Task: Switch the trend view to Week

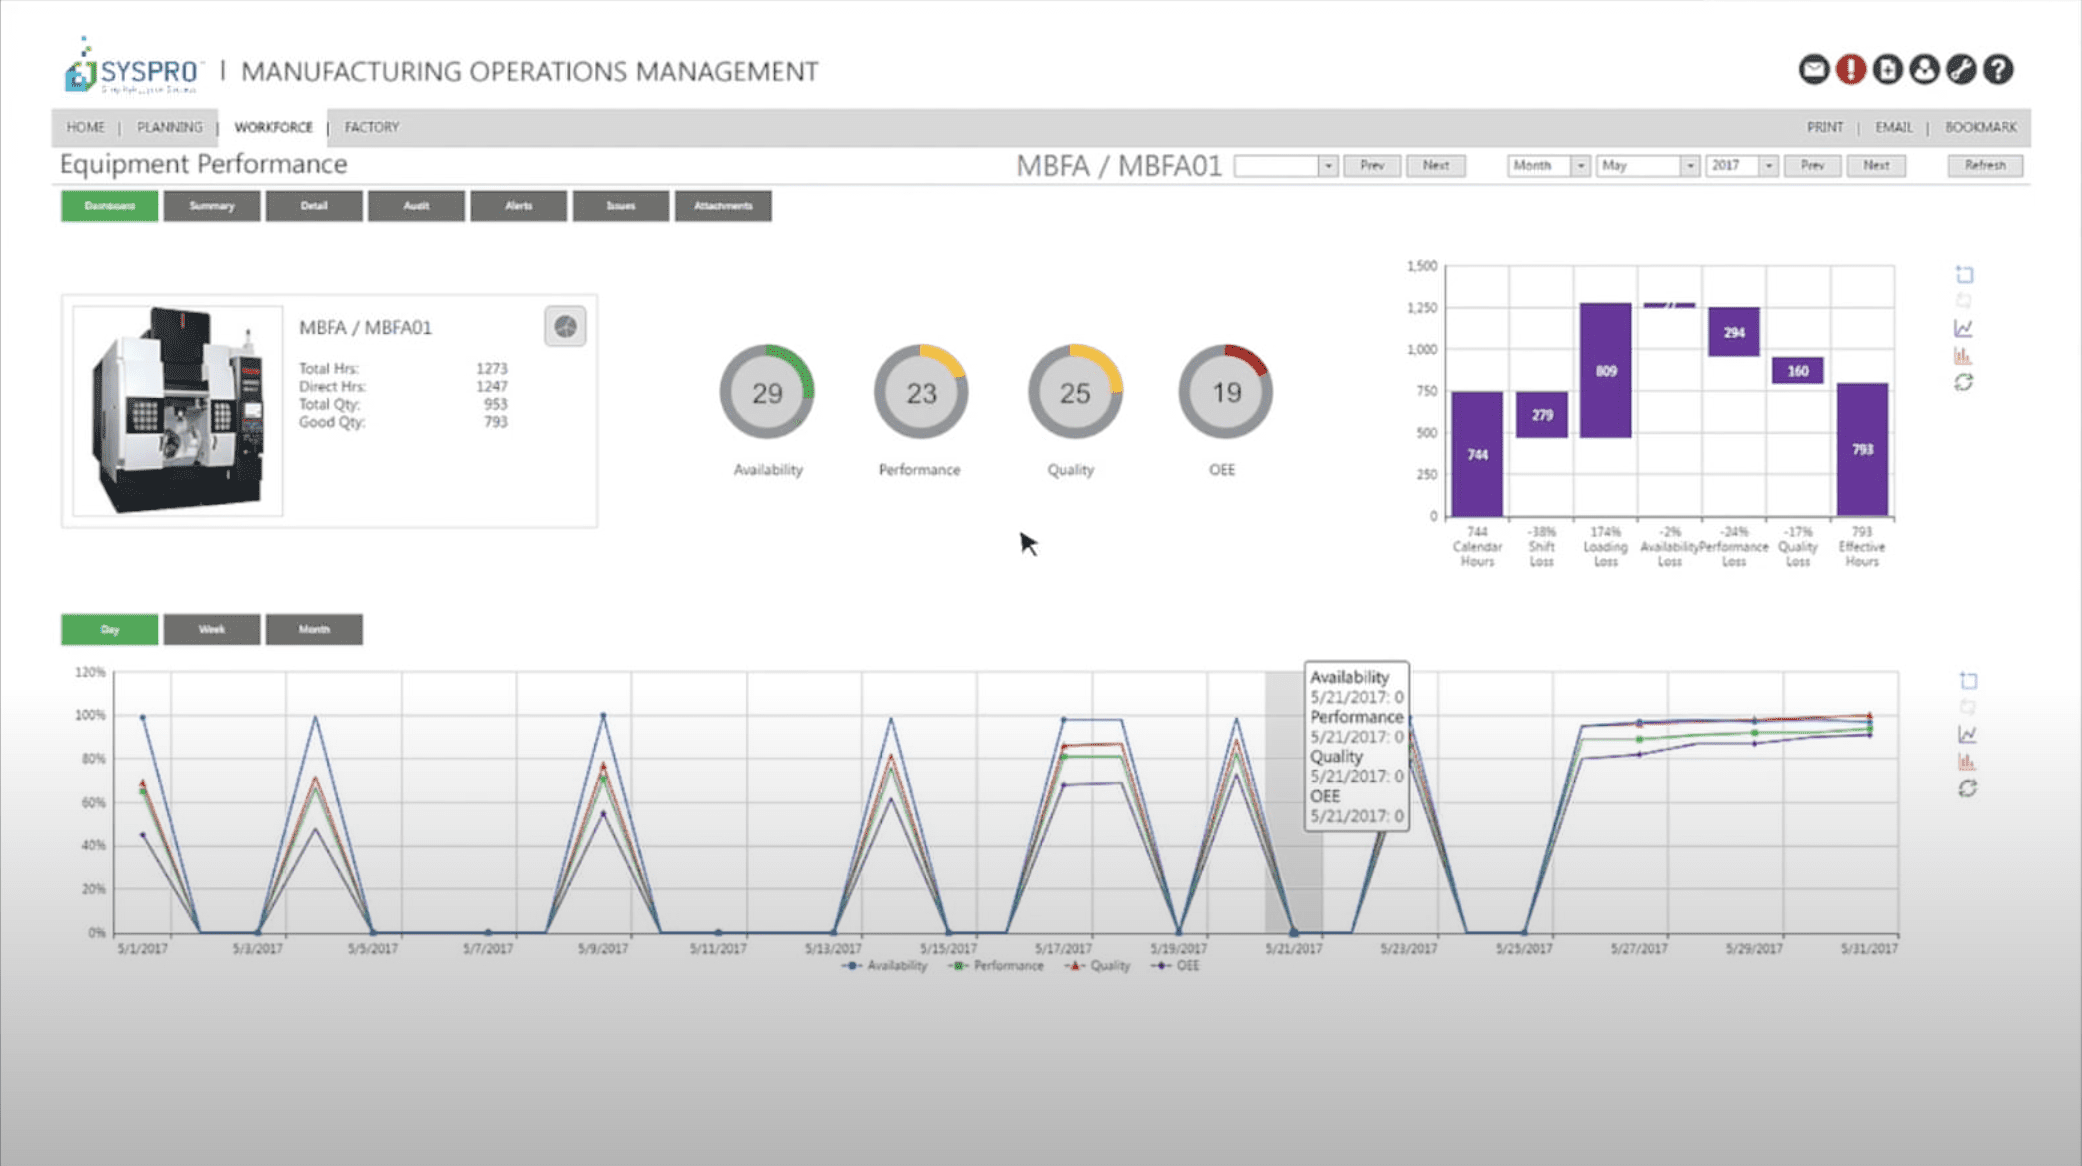Action: [211, 629]
